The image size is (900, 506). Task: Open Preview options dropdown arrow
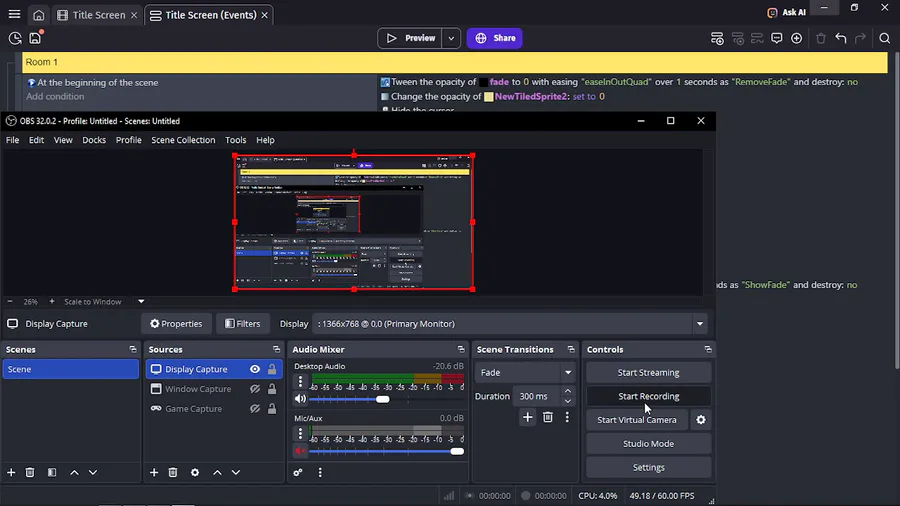(451, 38)
